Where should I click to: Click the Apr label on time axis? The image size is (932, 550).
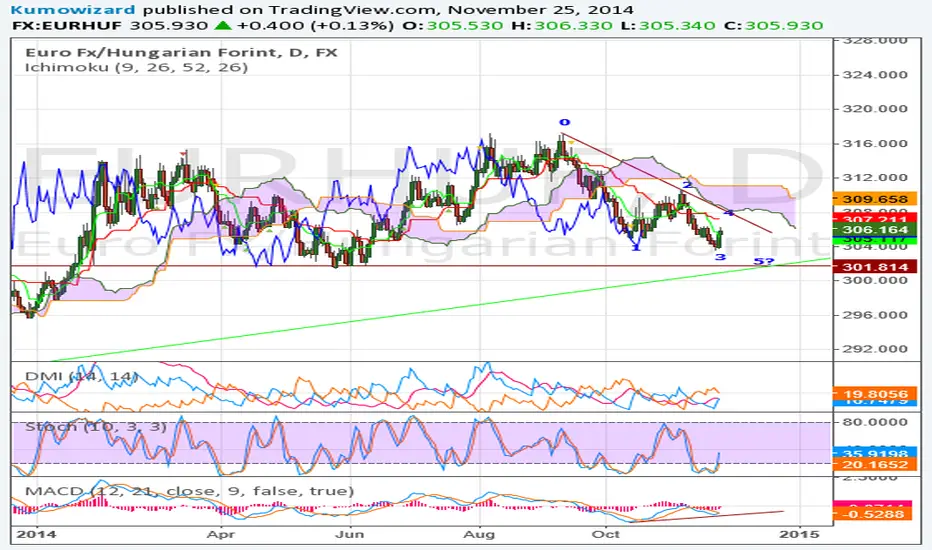(221, 534)
